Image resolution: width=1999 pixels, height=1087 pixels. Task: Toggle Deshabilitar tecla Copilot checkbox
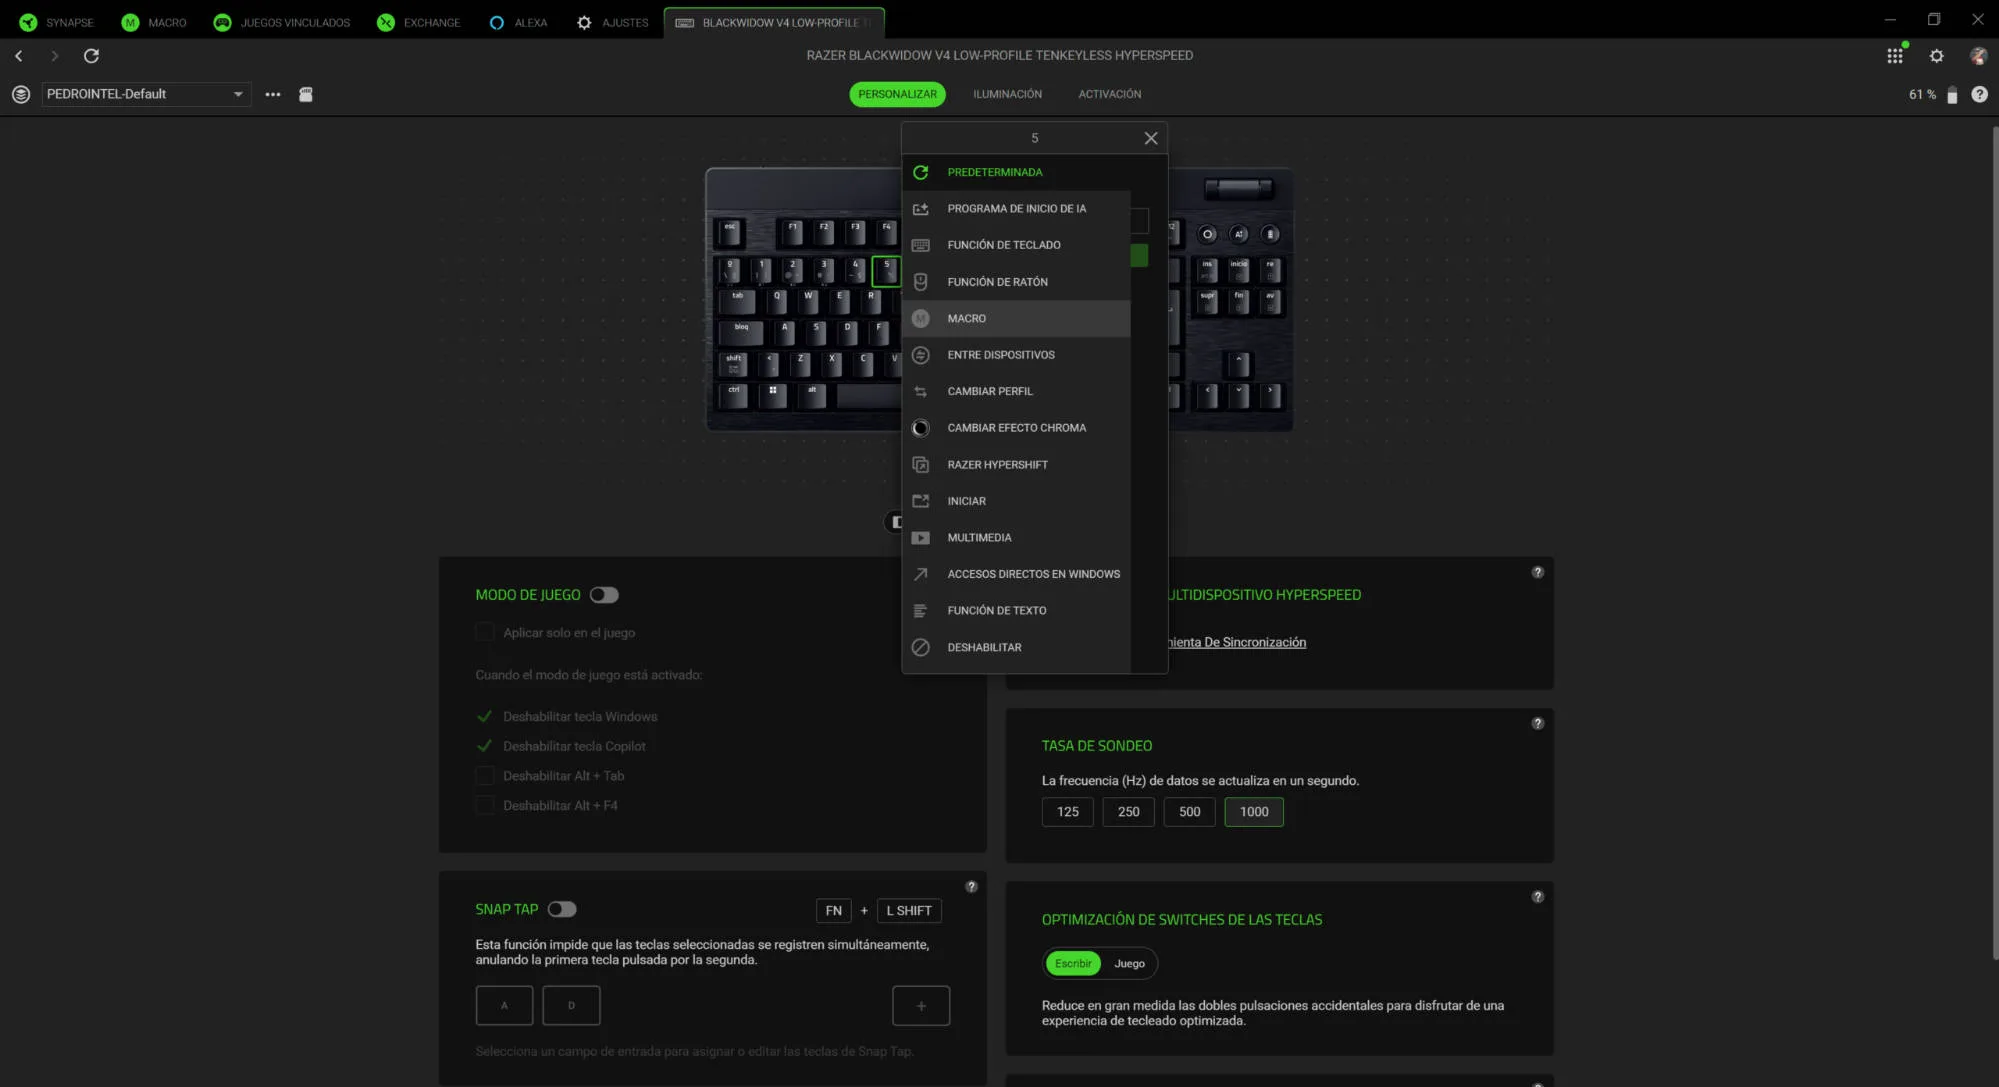click(x=485, y=746)
